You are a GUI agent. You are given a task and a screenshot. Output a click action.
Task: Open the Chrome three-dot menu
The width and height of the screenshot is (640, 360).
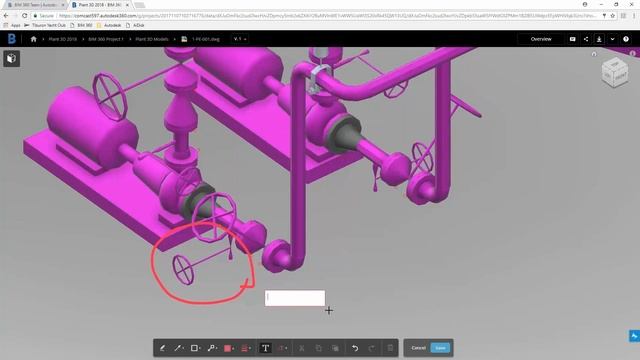pos(635,16)
